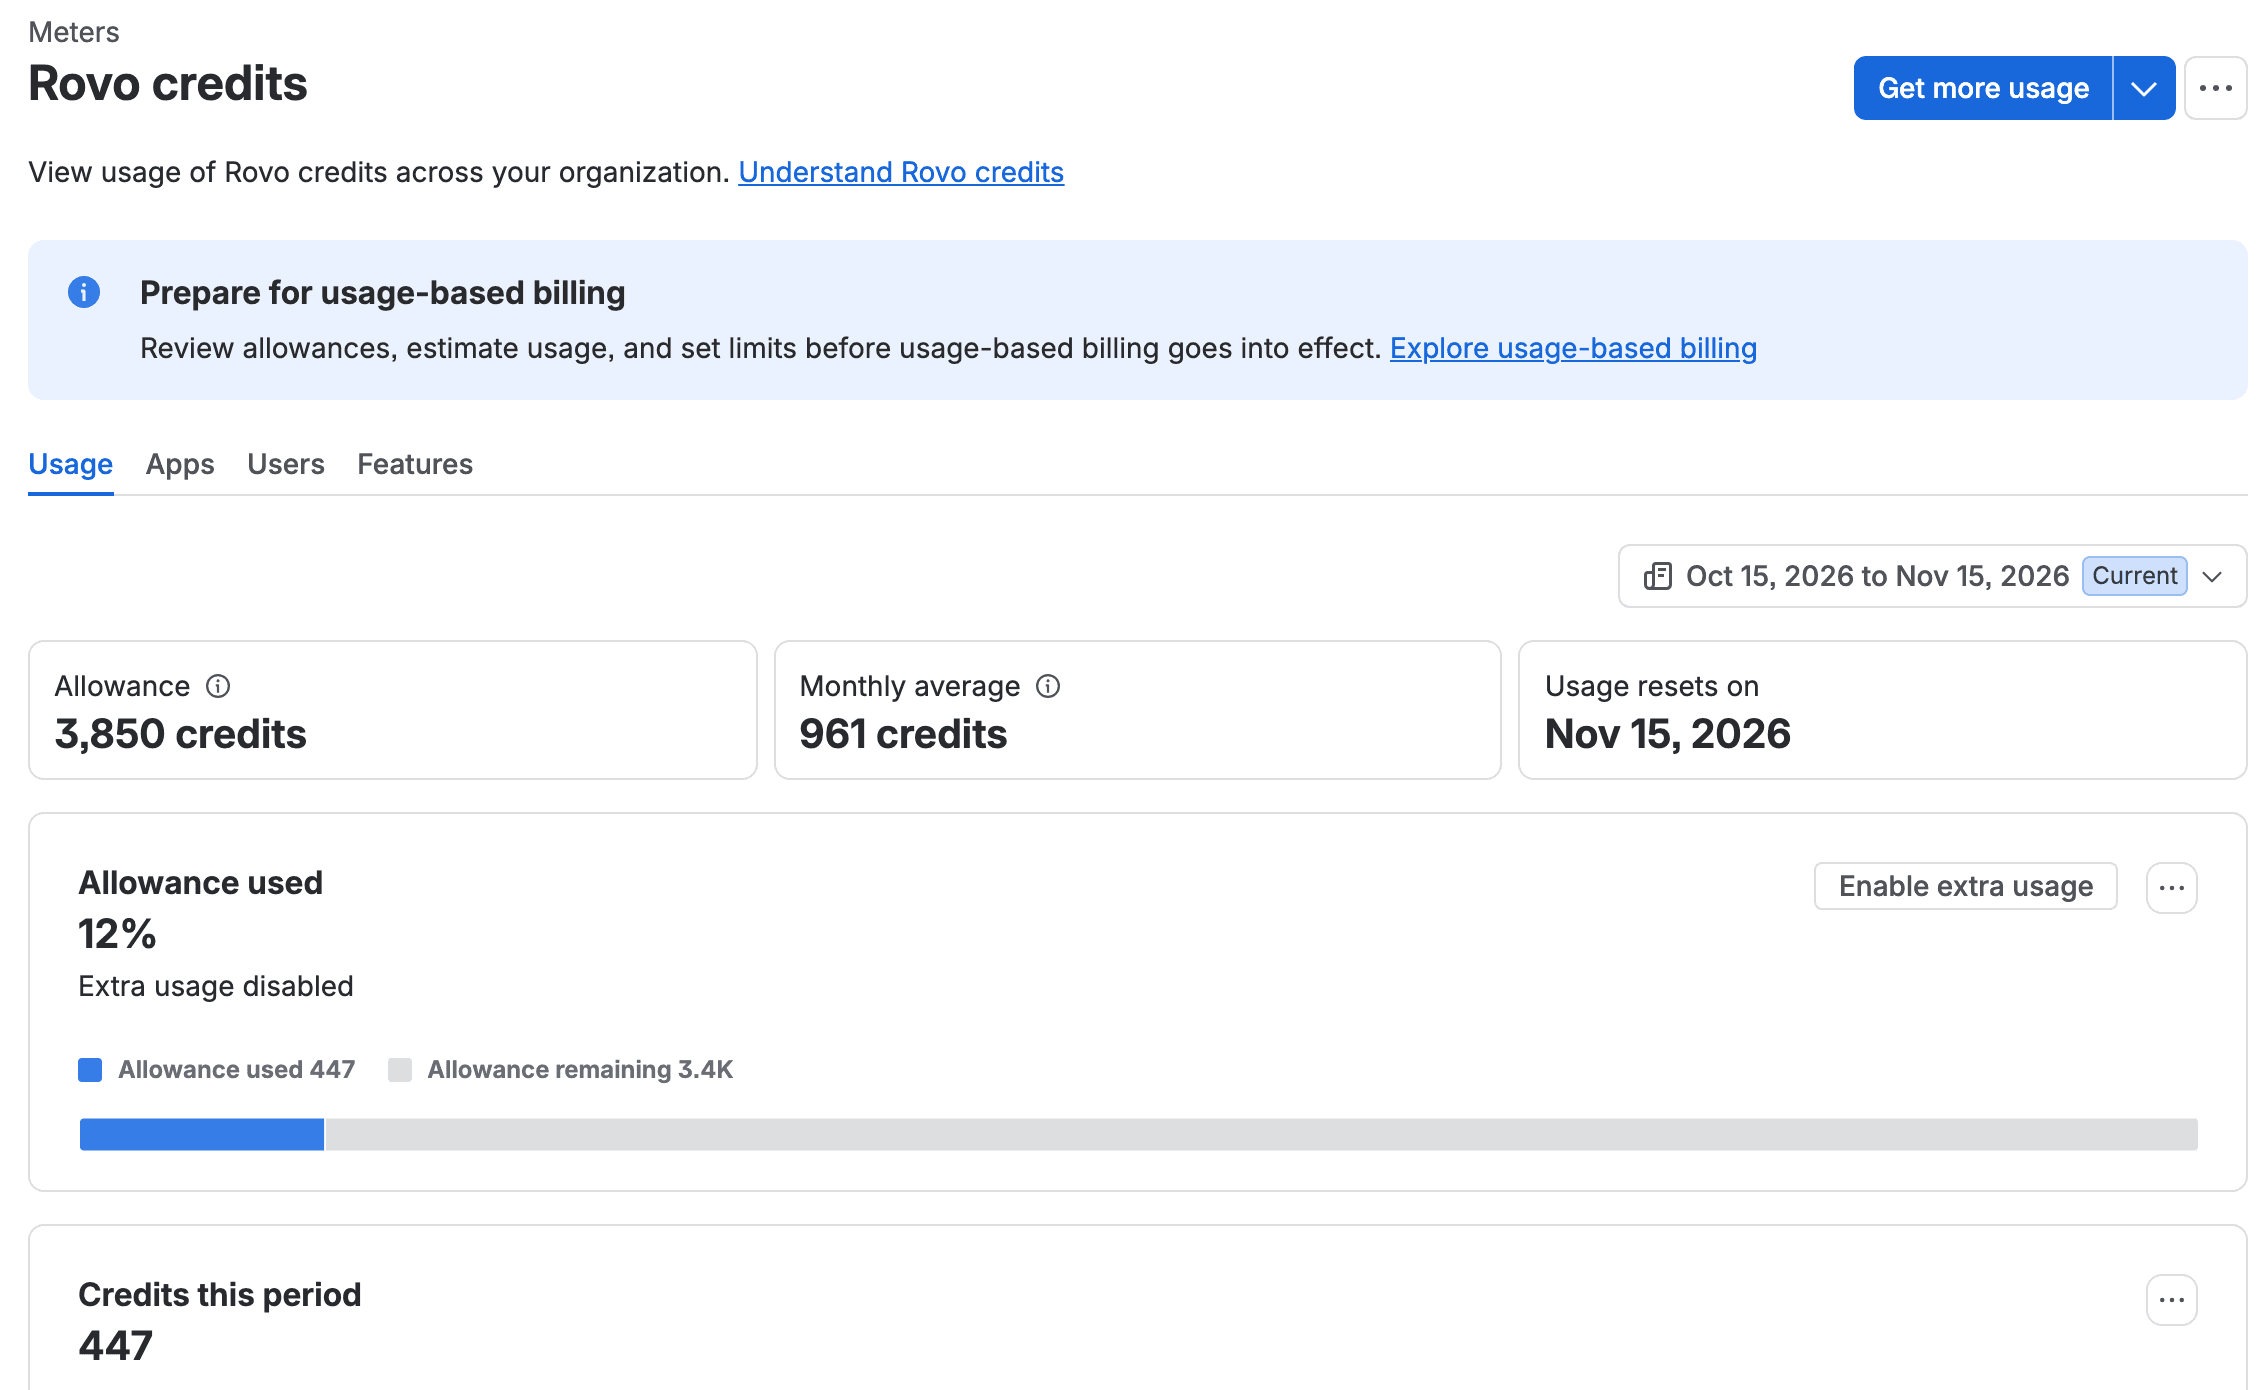This screenshot has width=2268, height=1390.
Task: Click the gray remaining portion of progress bar
Action: [1262, 1134]
